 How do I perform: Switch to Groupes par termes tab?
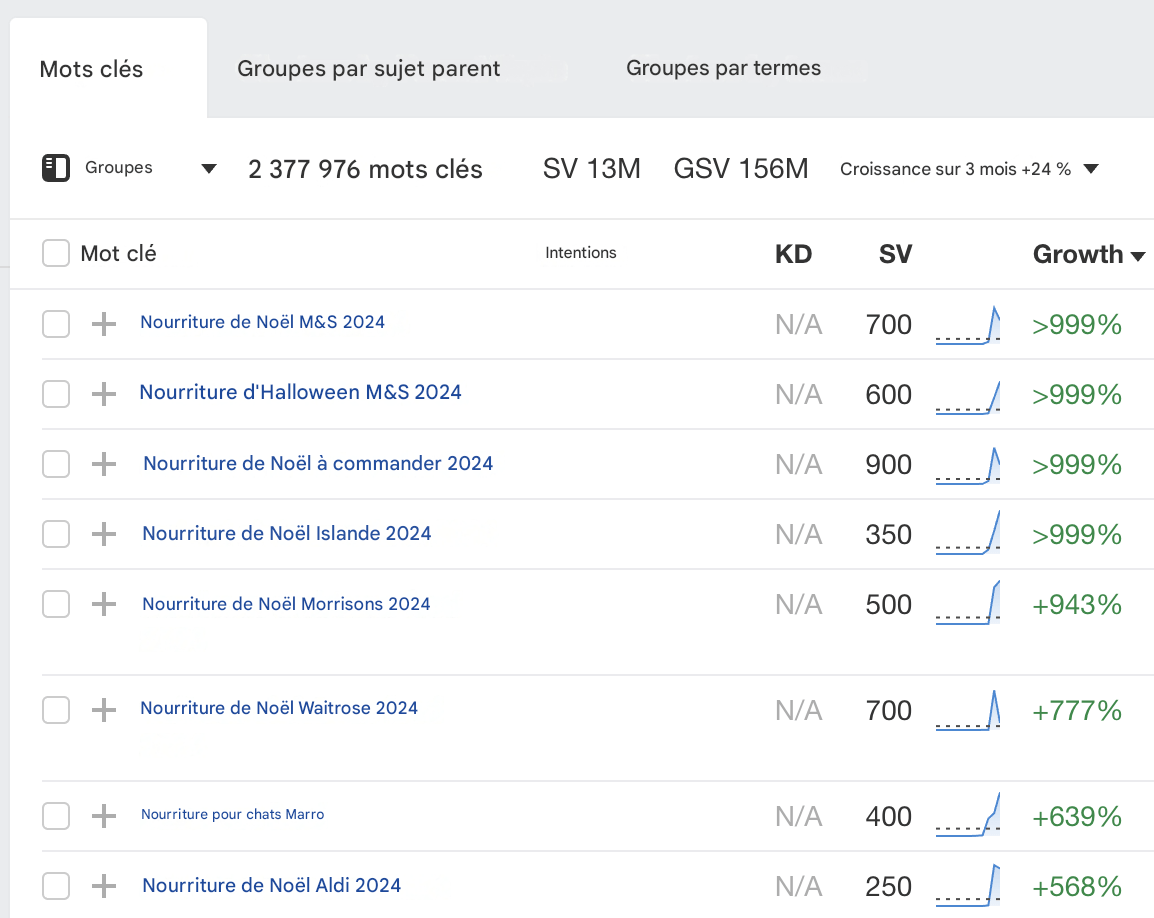pyautogui.click(x=723, y=68)
